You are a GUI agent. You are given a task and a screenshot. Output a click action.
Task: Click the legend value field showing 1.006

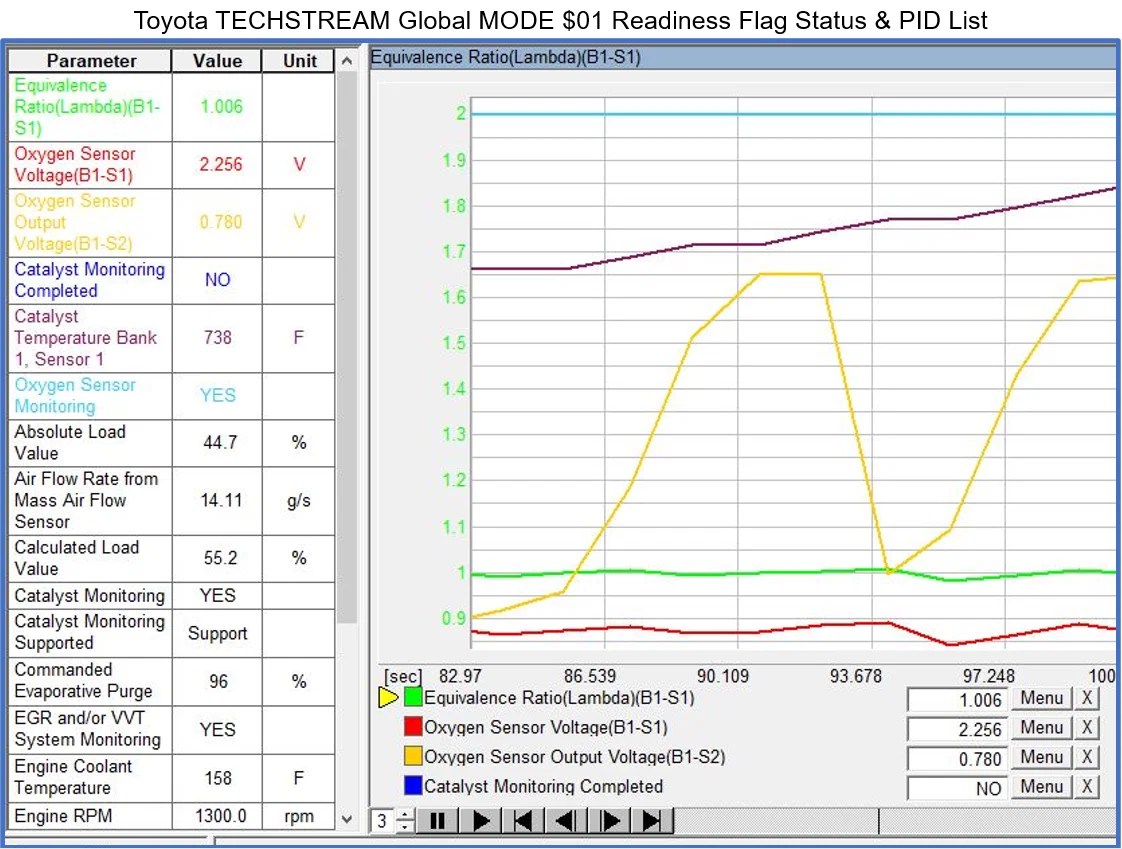957,699
